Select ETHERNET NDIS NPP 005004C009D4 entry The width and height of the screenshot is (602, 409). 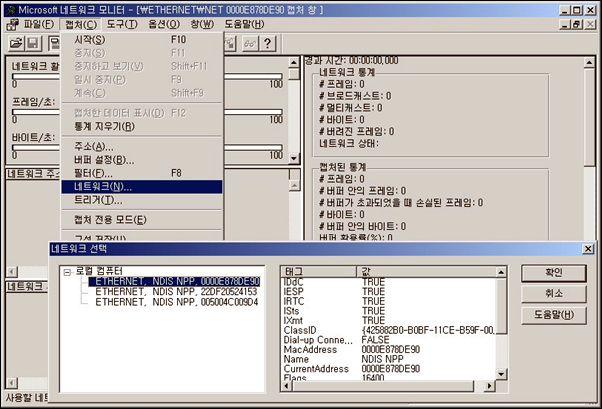(177, 302)
